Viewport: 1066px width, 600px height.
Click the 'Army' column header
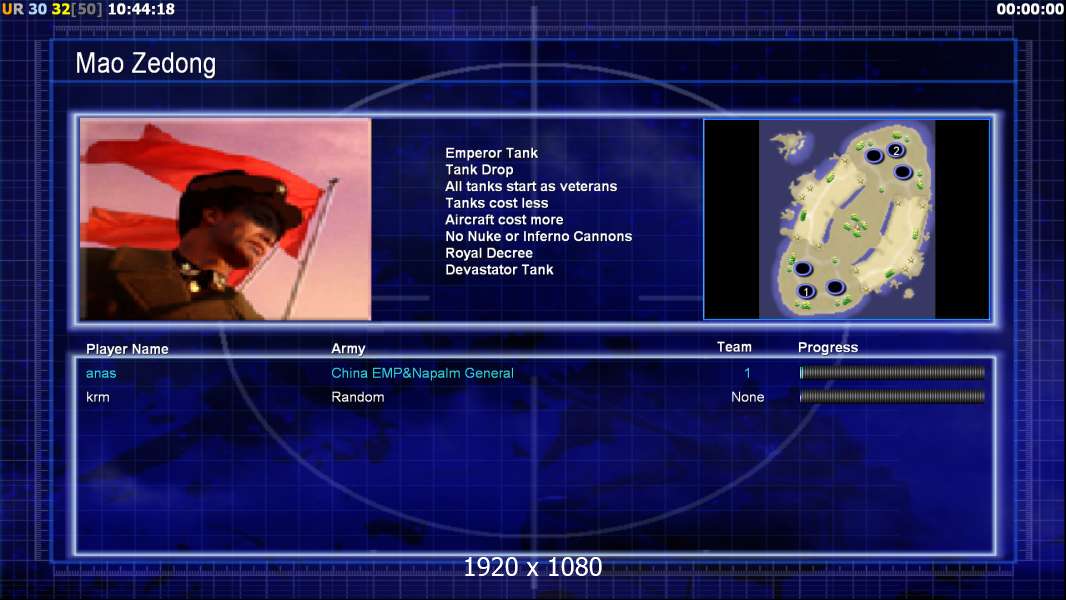(x=348, y=349)
